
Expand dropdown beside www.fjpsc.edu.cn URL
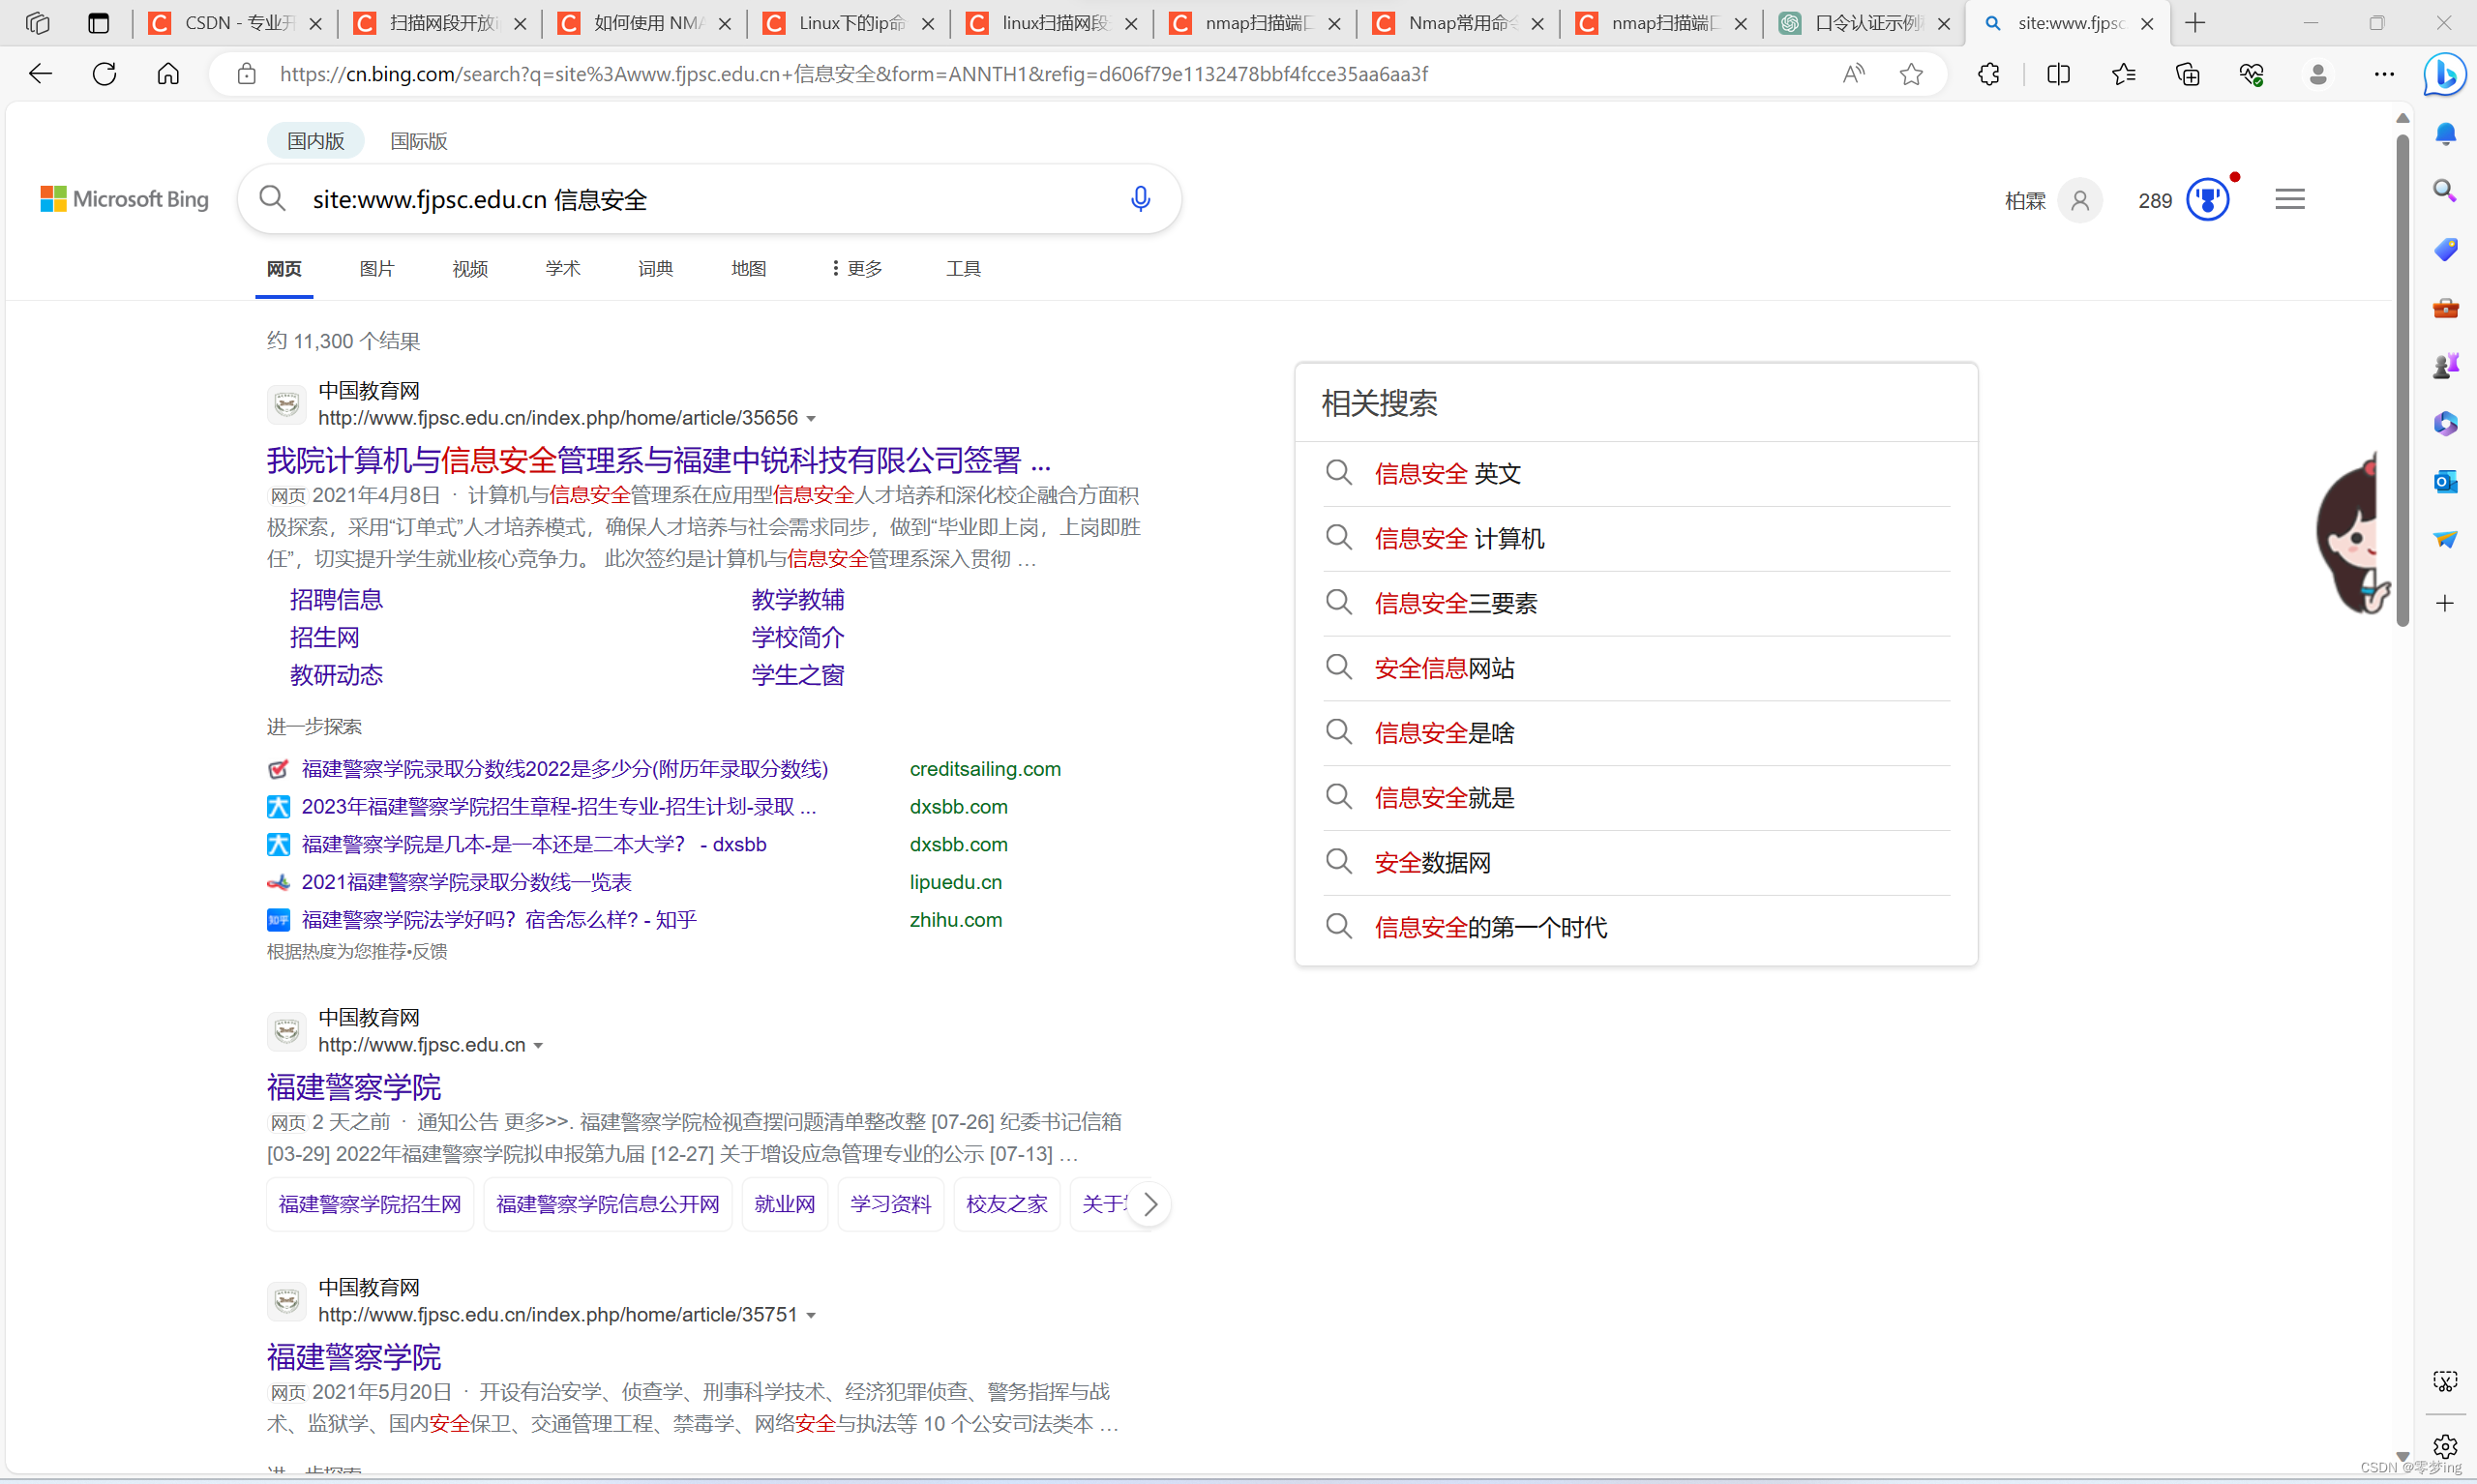tap(538, 1046)
